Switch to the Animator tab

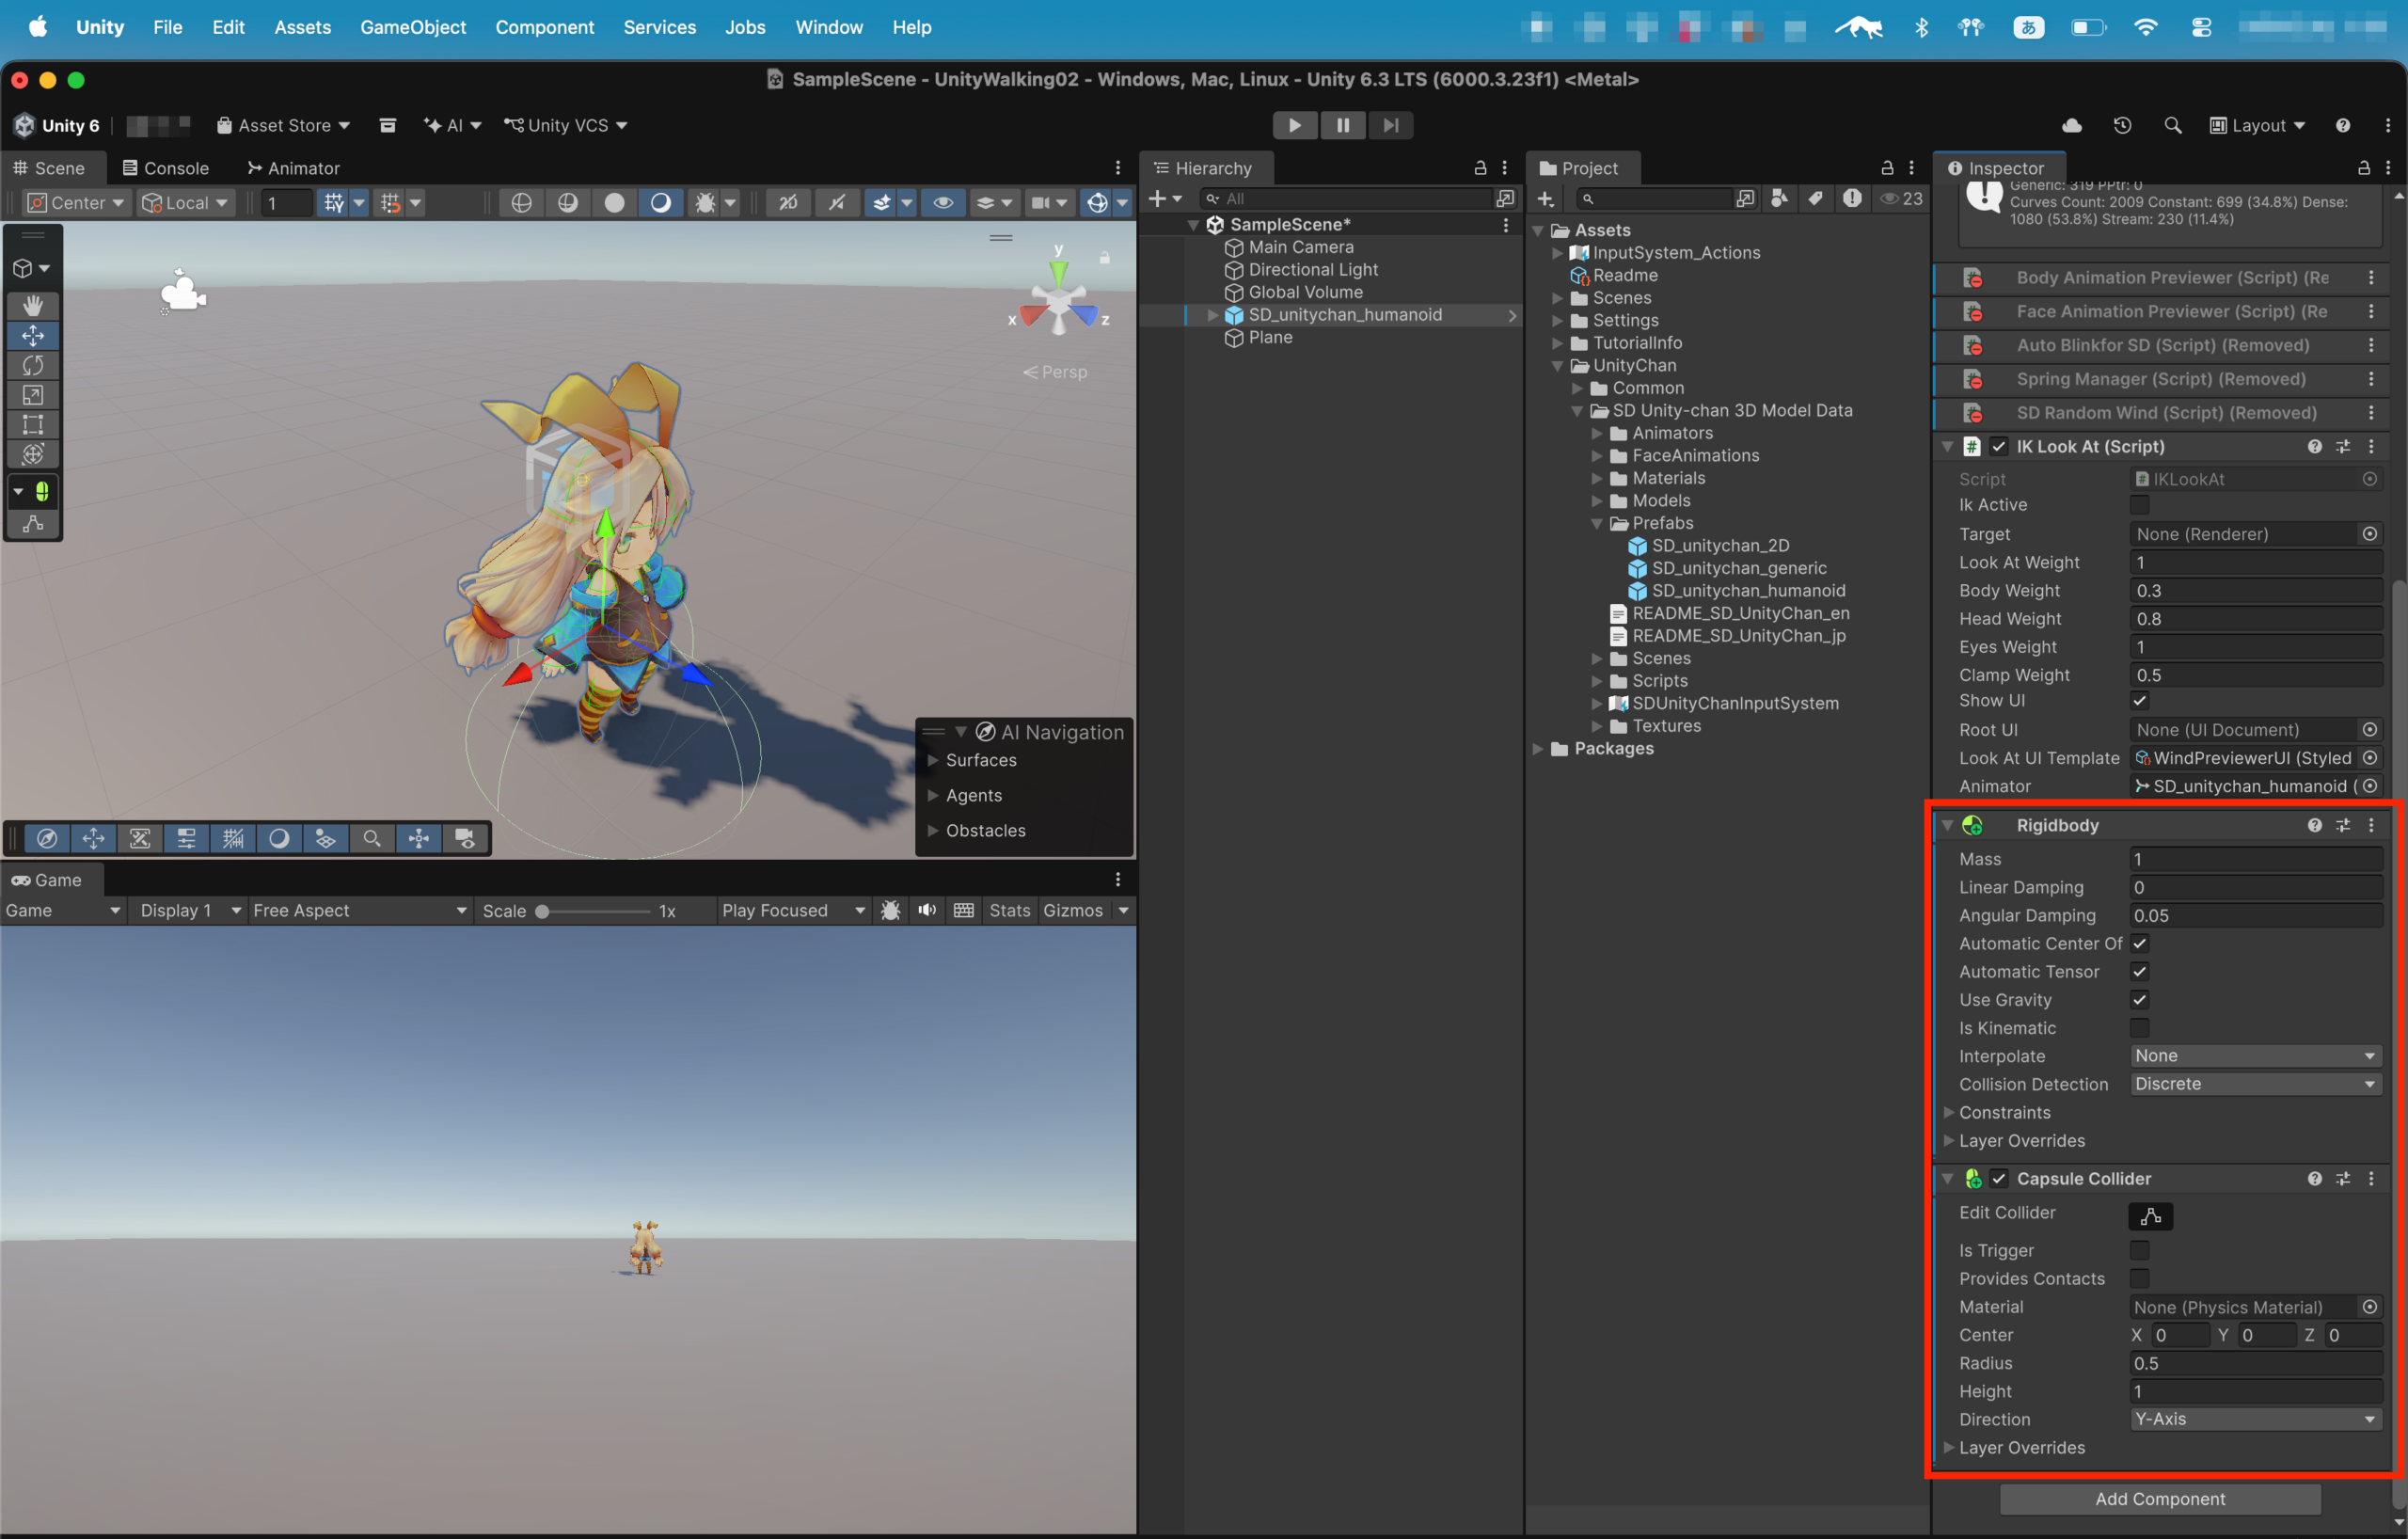click(x=293, y=168)
